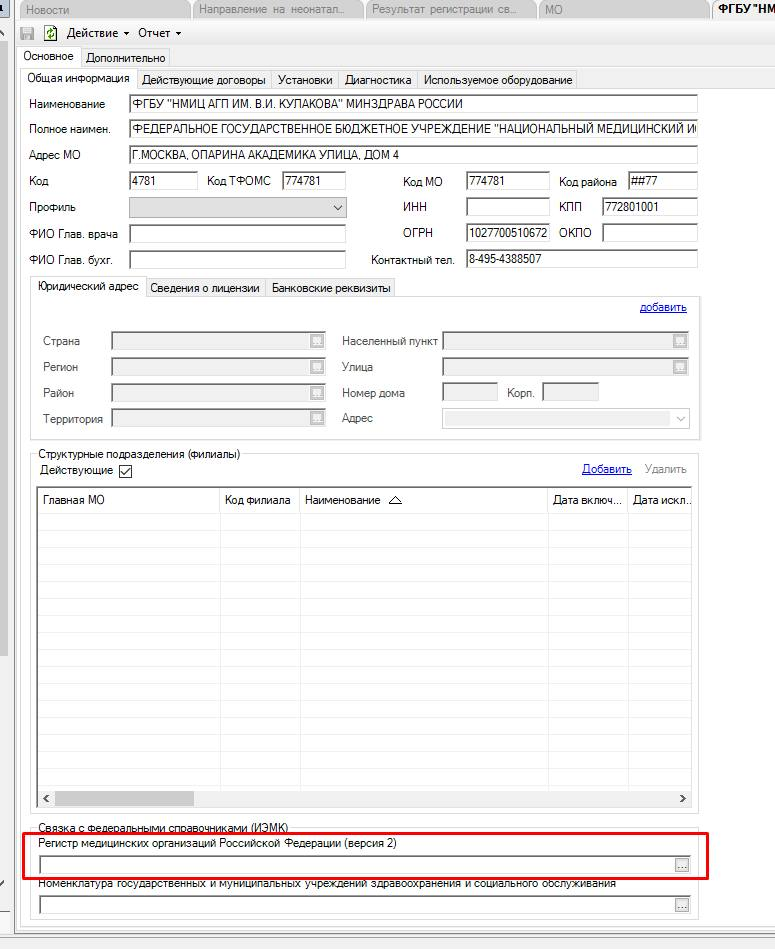
Task: Switch to the Основное tab
Action: (48, 56)
